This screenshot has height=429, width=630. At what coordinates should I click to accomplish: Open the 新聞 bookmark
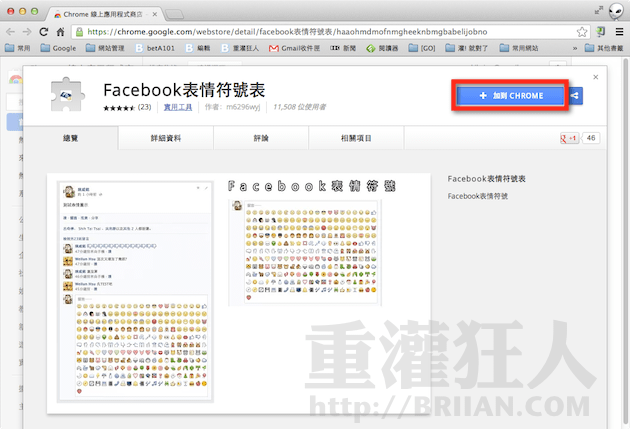(x=343, y=48)
